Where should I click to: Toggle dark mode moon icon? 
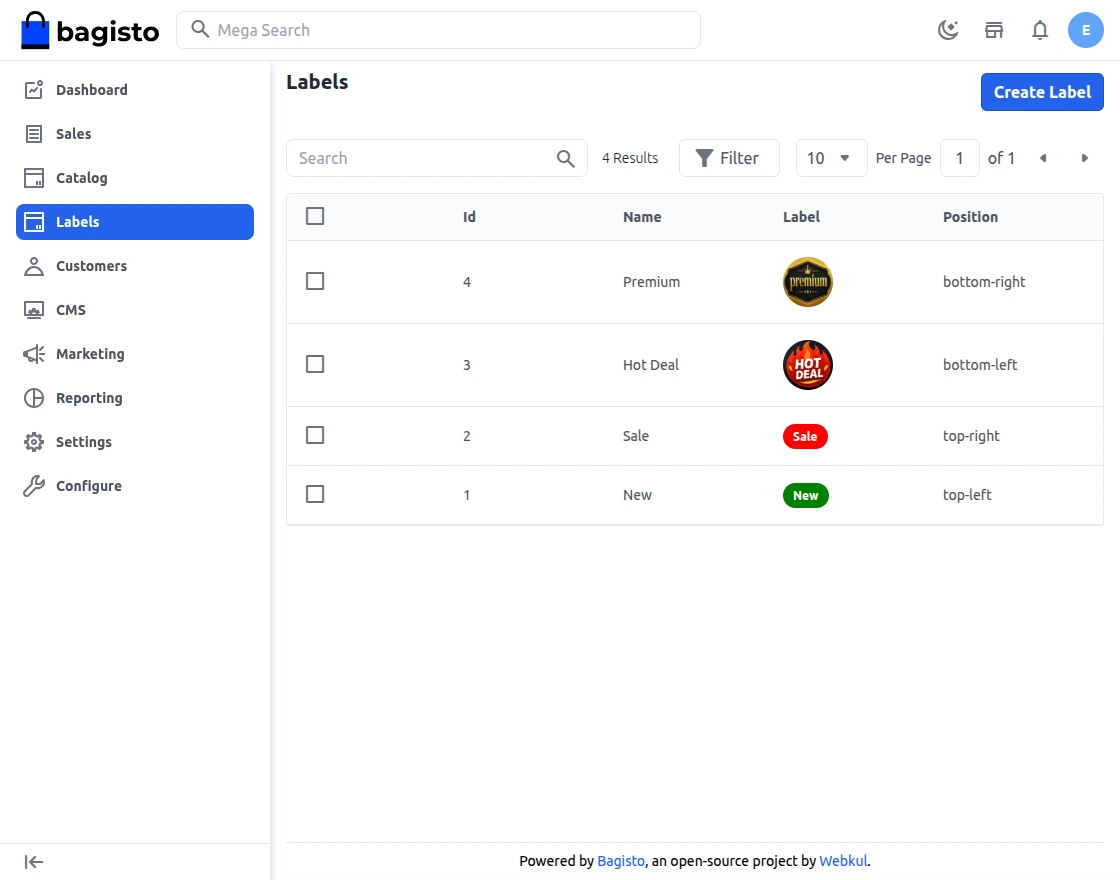click(x=948, y=30)
